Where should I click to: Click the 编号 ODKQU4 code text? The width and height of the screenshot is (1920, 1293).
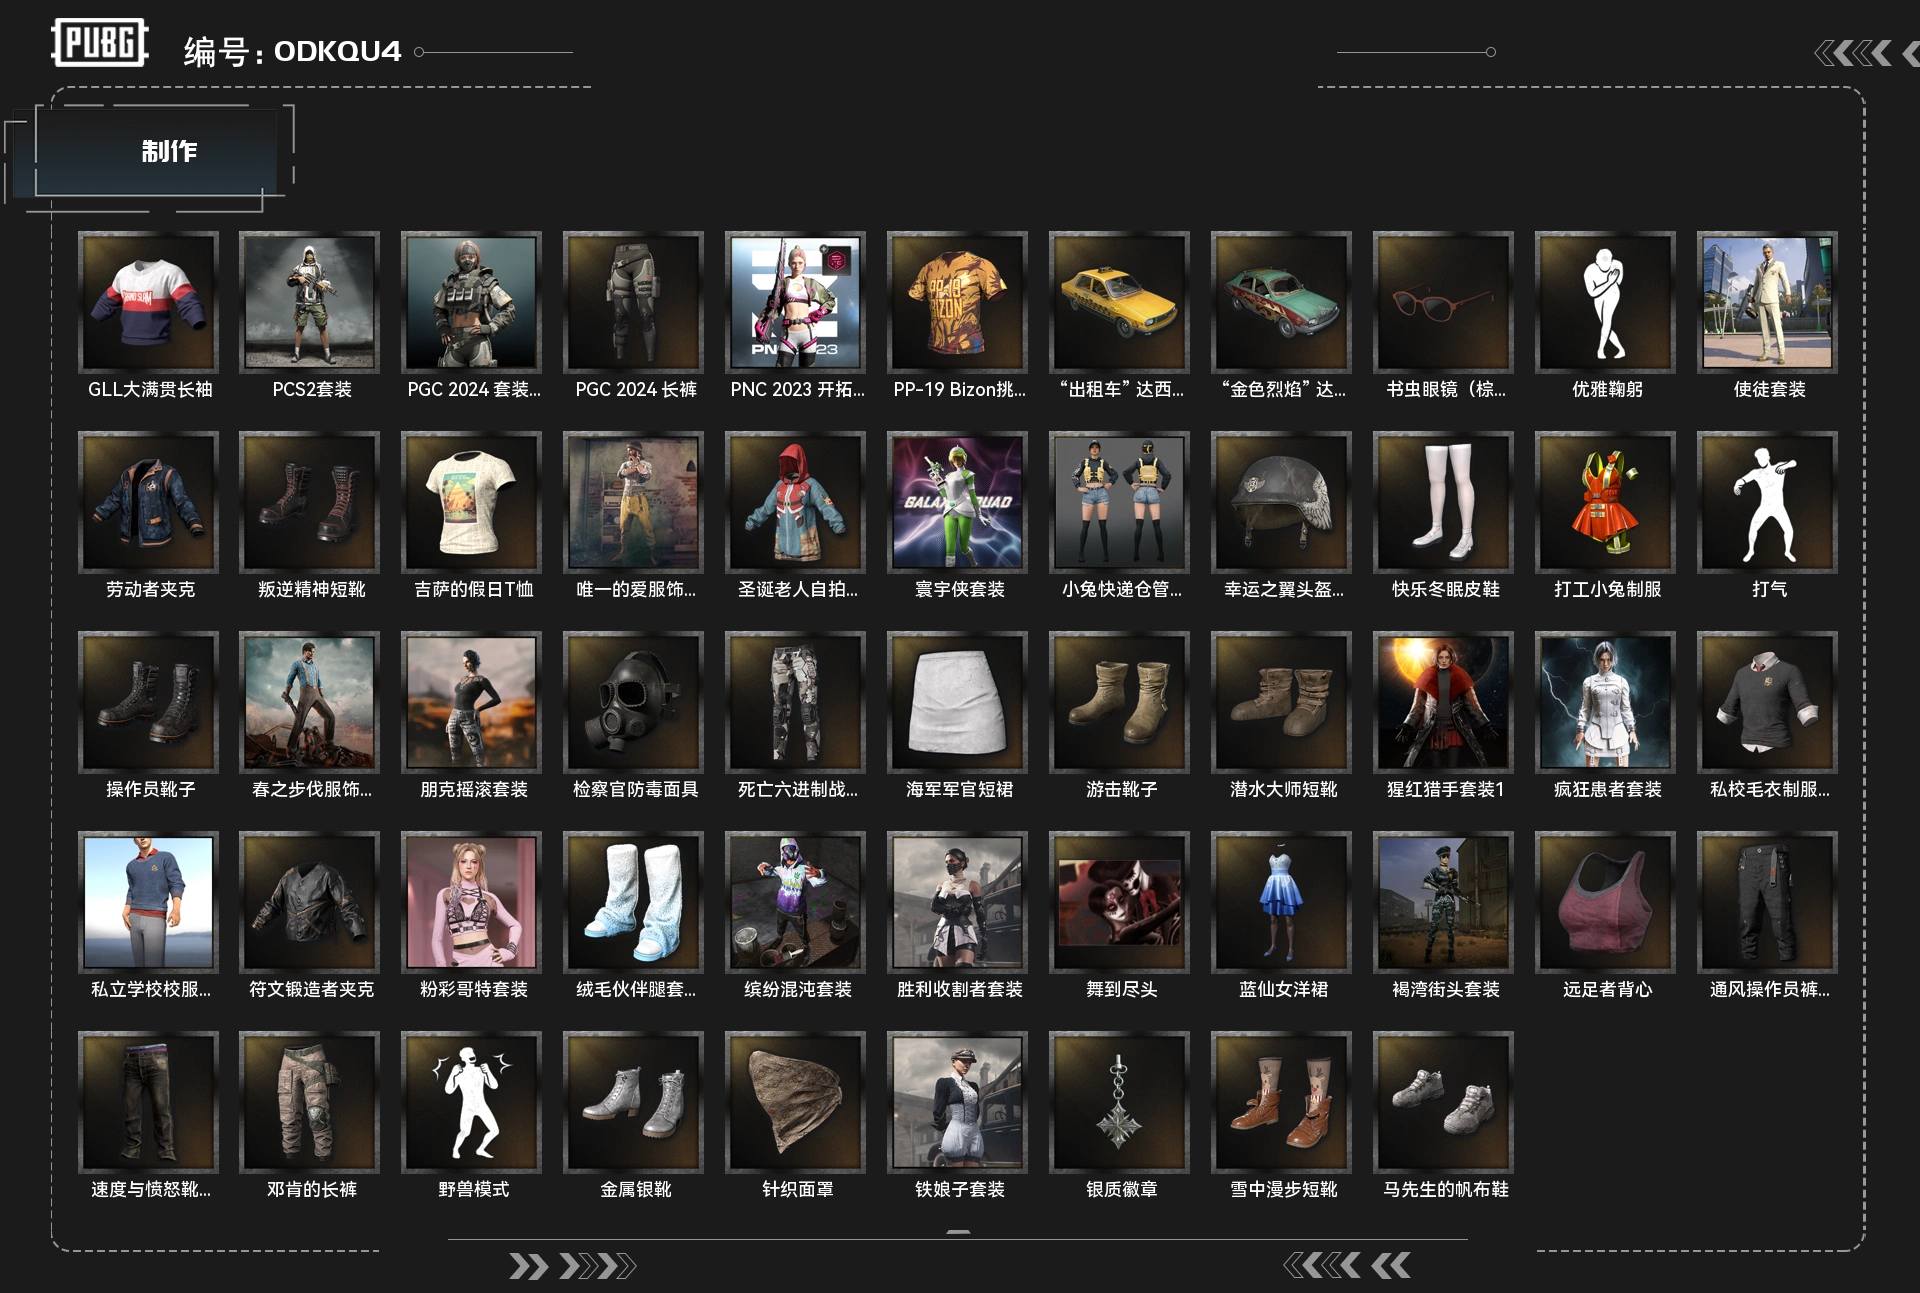click(x=292, y=51)
